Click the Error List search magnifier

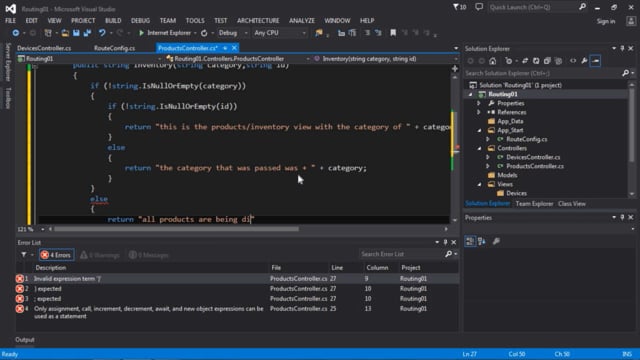[448, 254]
